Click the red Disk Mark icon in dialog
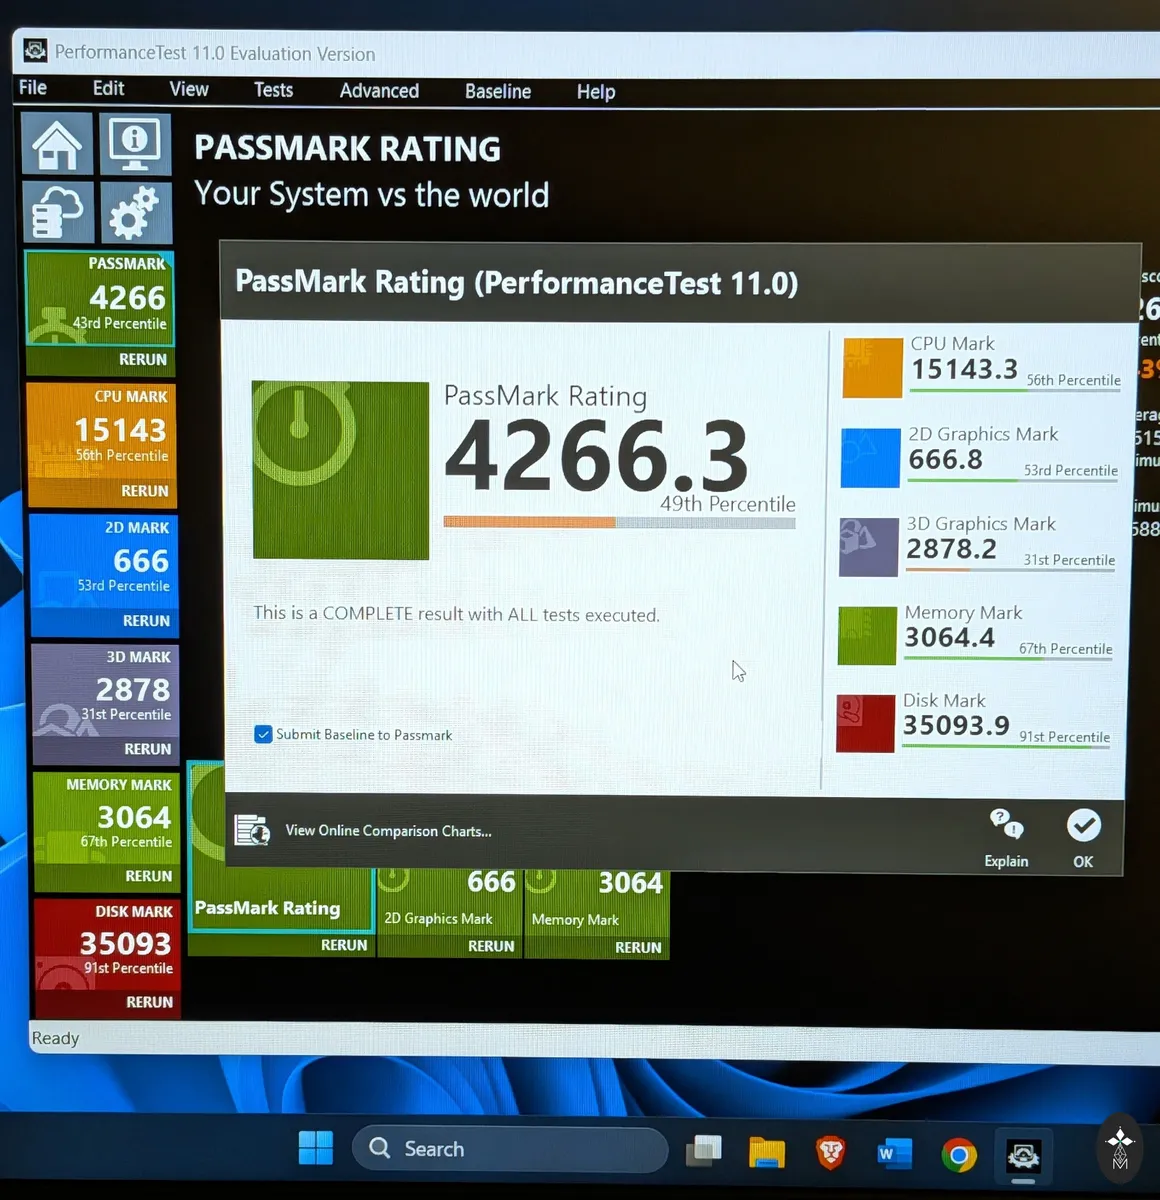This screenshot has height=1200, width=1160. (x=865, y=723)
